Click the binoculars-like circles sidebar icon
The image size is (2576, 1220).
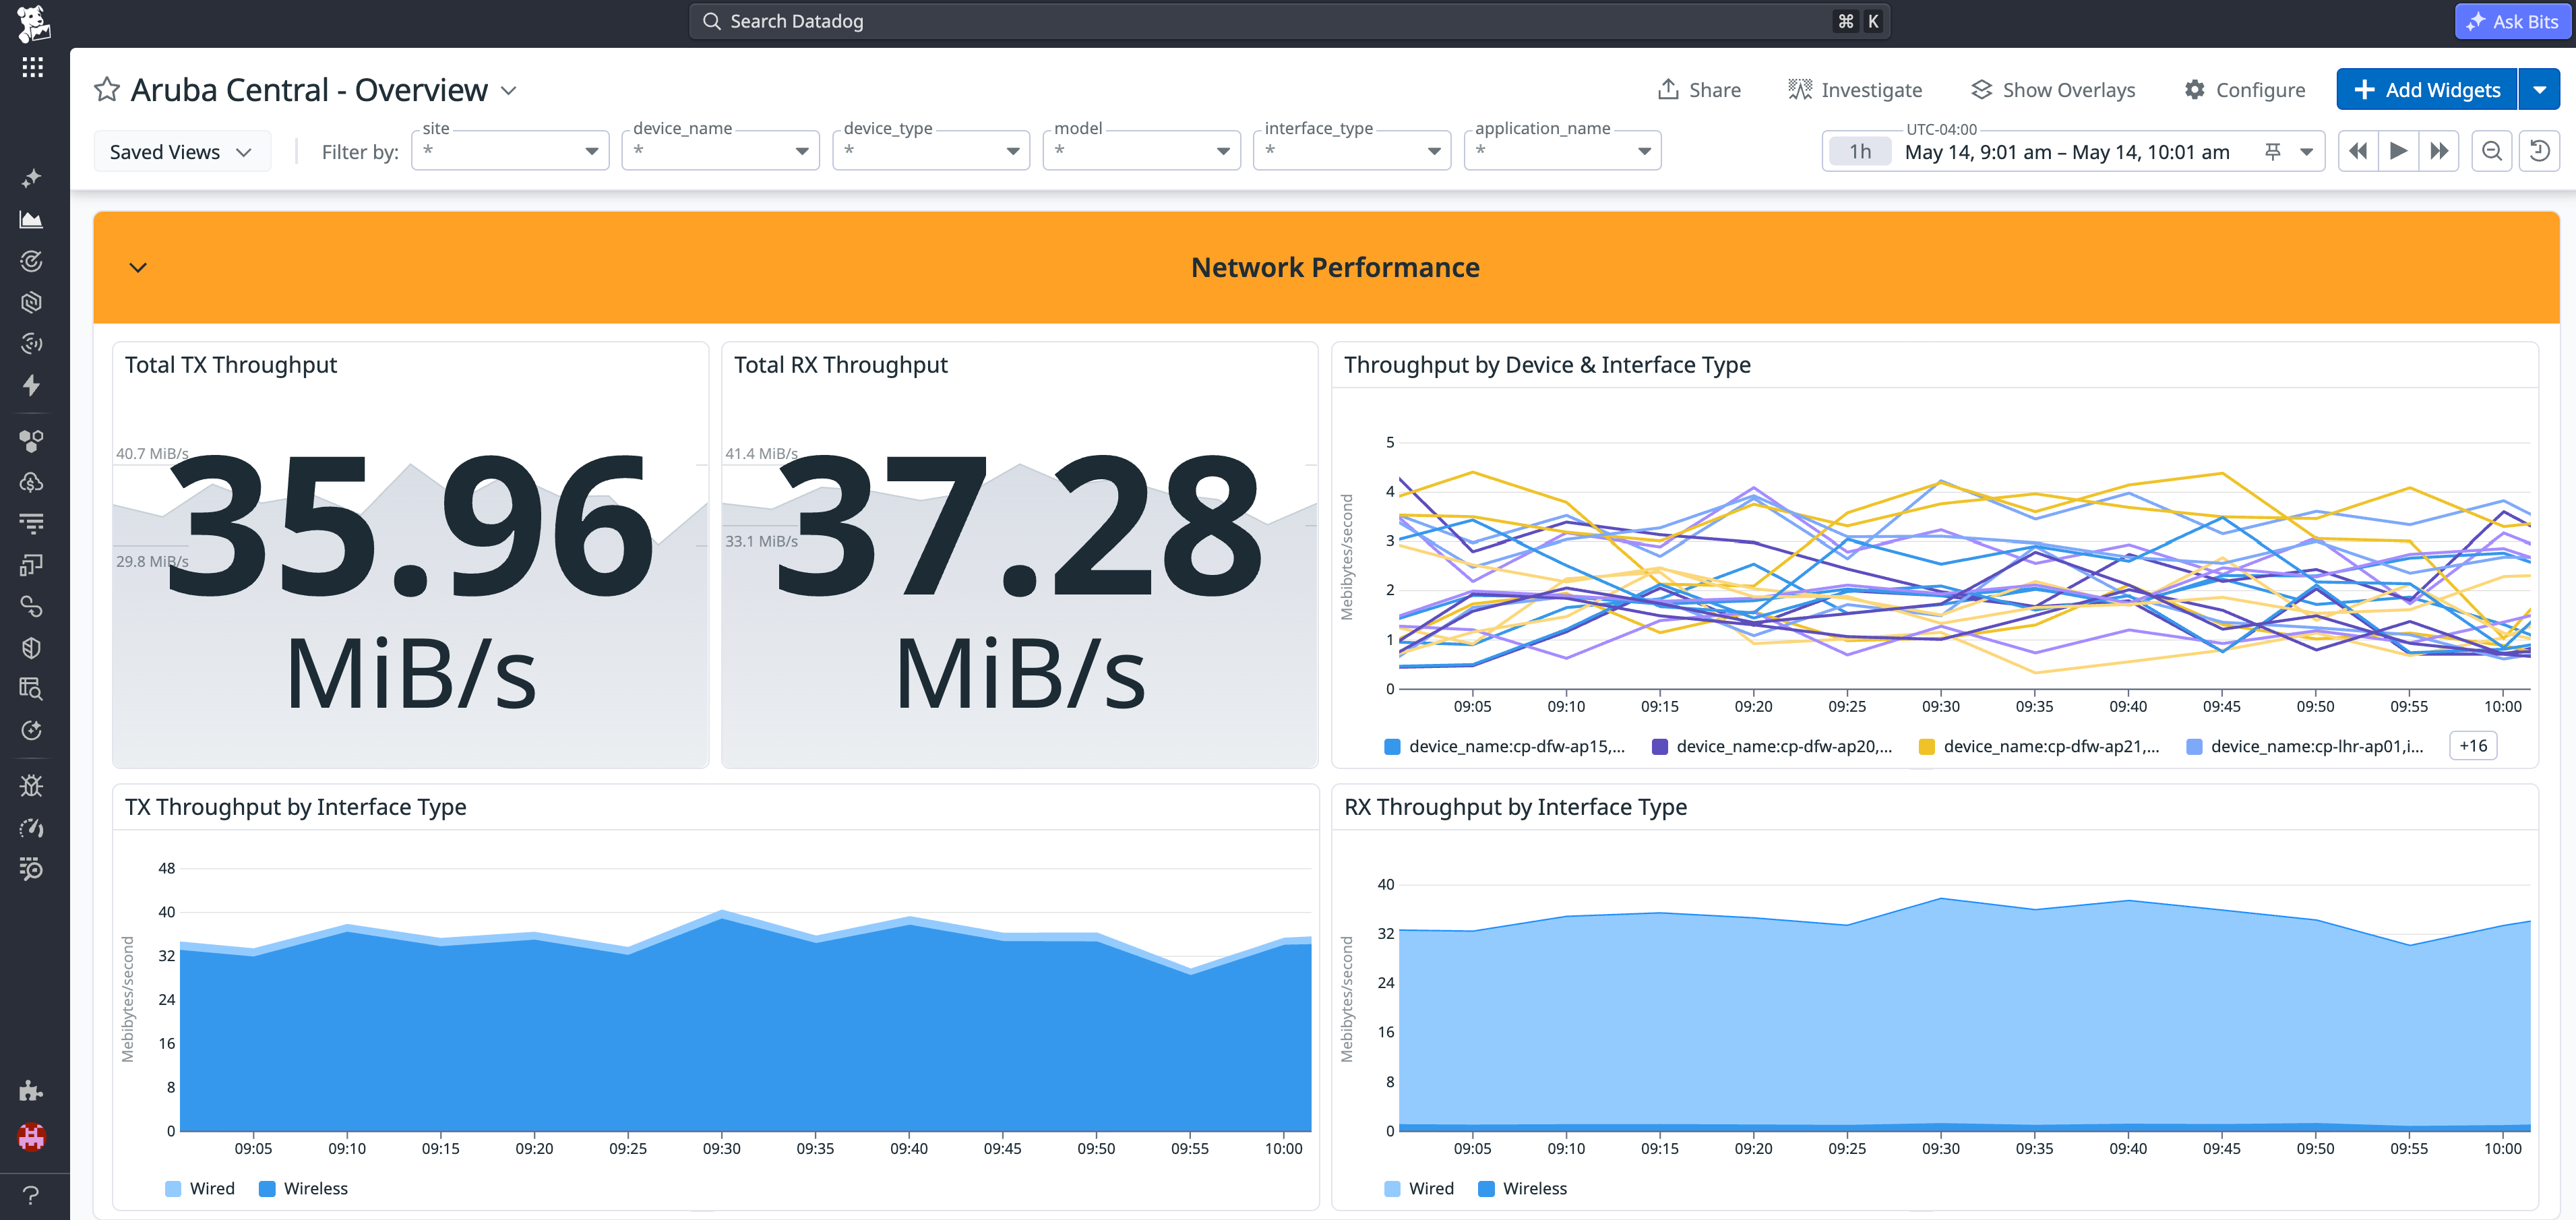[x=32, y=440]
